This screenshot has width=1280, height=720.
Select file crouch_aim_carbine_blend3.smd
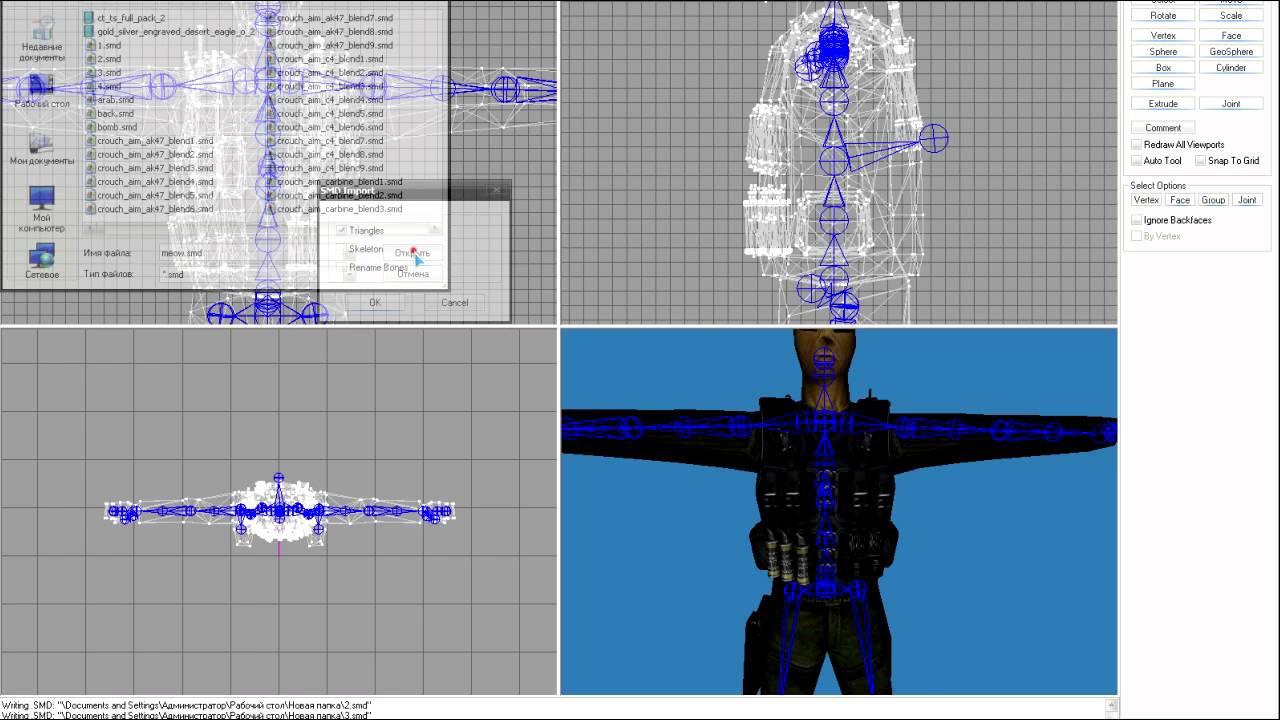pos(340,209)
